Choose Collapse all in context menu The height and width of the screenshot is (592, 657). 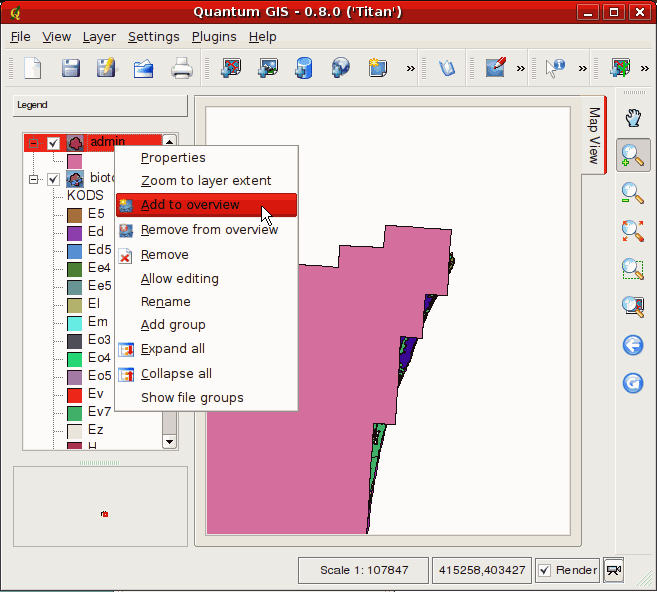[207, 374]
